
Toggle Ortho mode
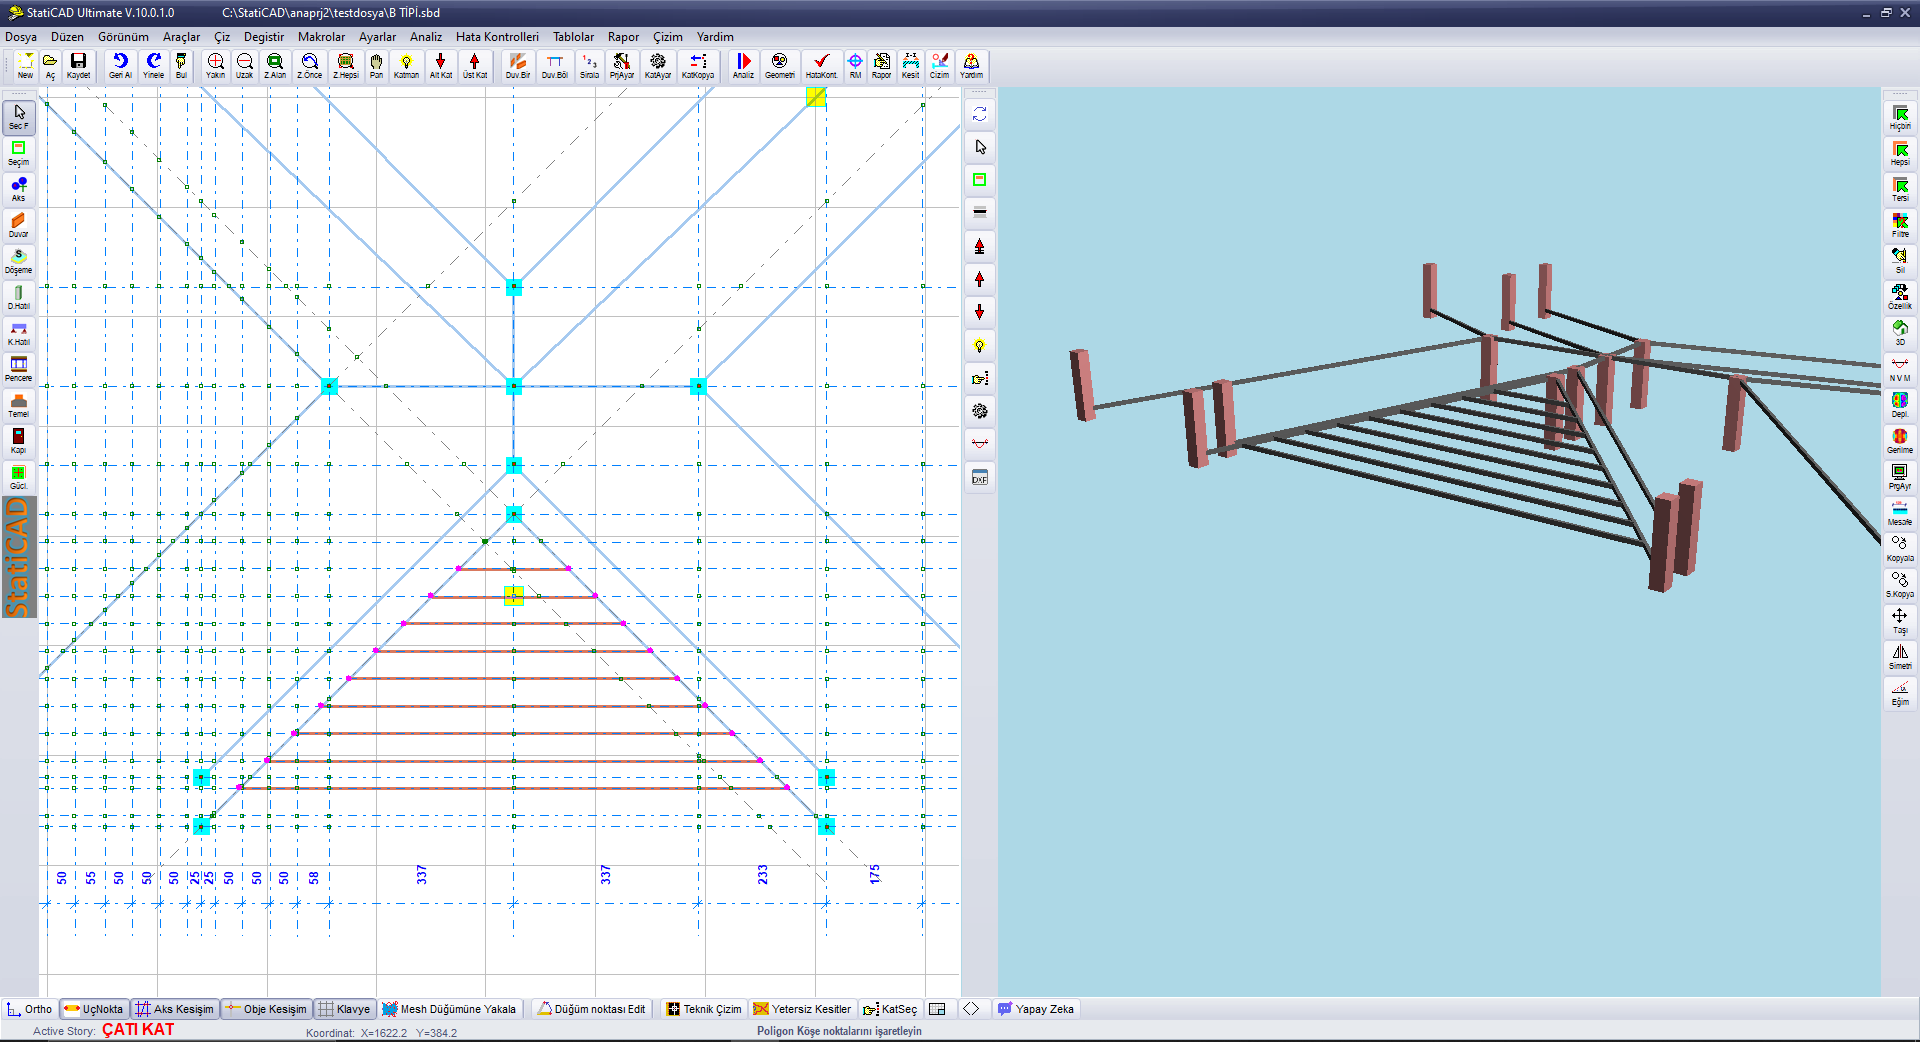30,1009
